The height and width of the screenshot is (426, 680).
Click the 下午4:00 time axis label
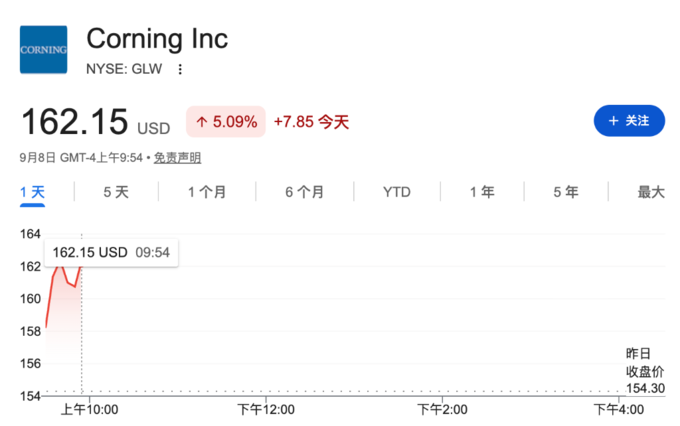pos(619,410)
